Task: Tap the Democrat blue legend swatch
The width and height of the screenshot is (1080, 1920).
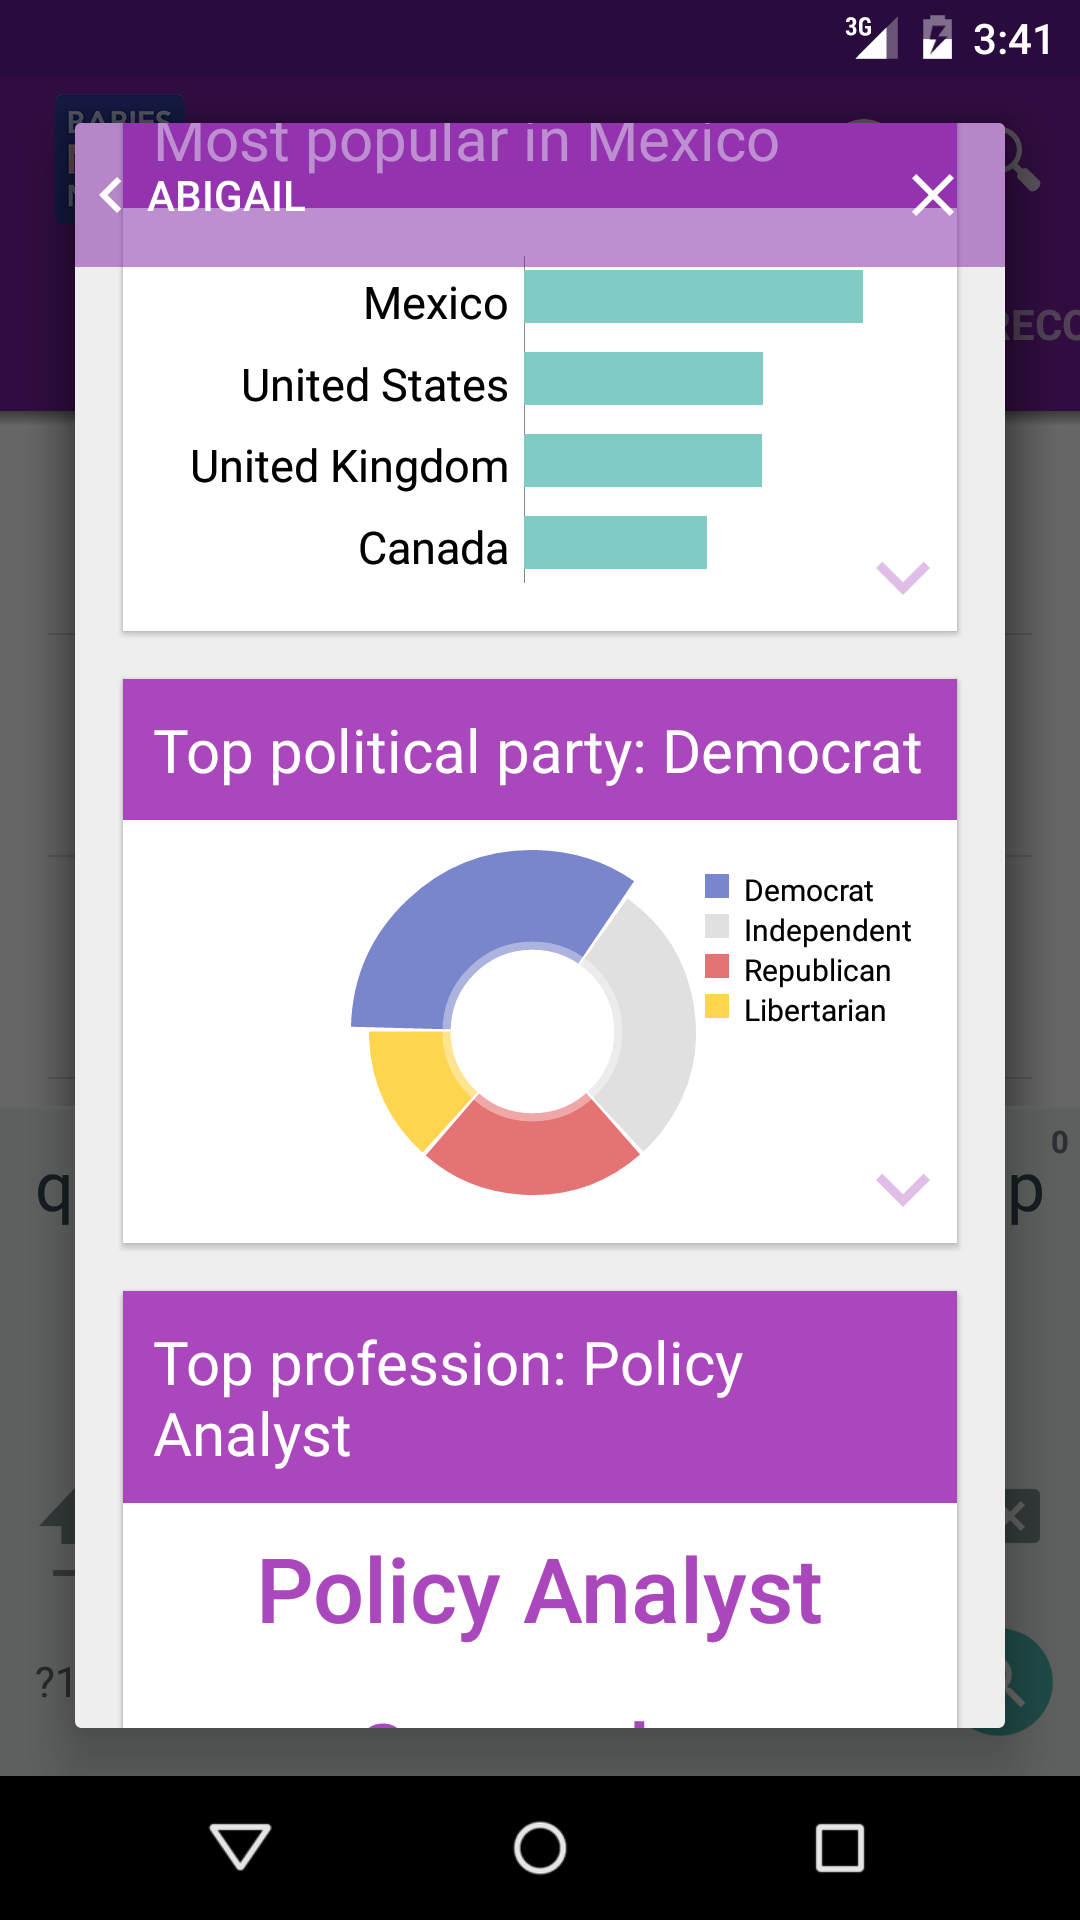Action: click(717, 887)
